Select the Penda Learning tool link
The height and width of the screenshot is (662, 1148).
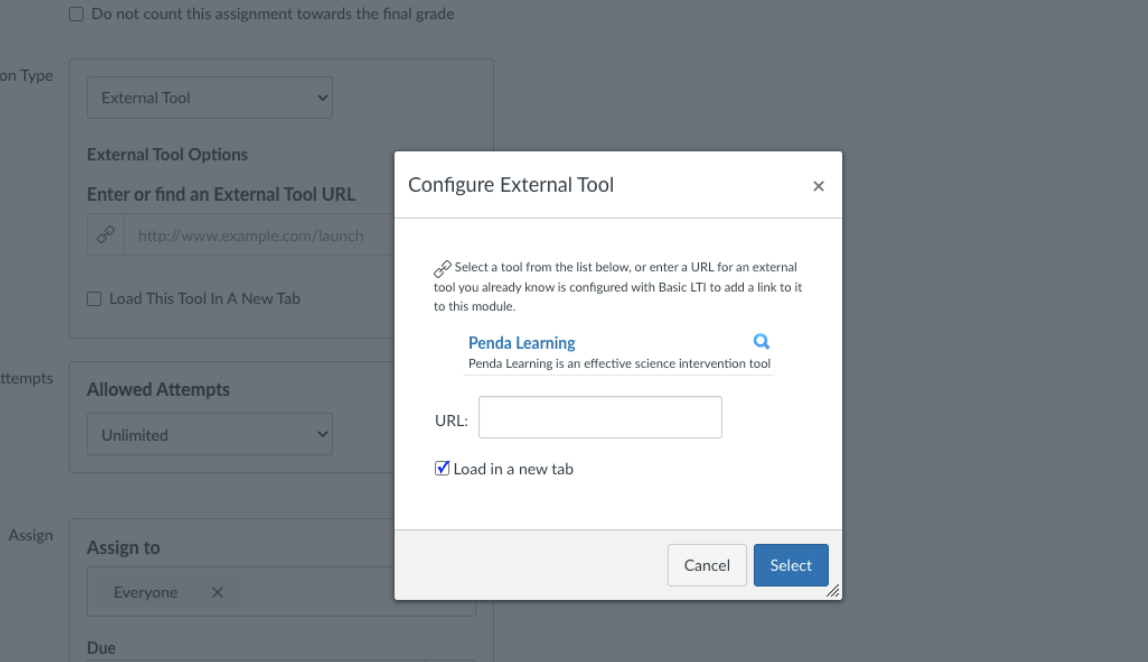point(521,343)
